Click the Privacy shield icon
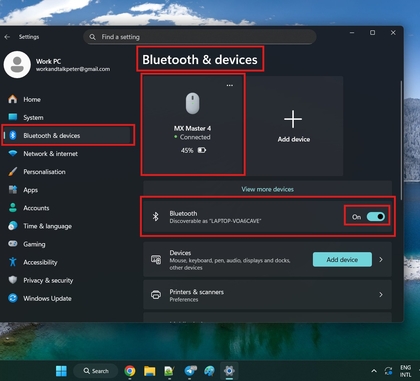The height and width of the screenshot is (381, 420). [x=13, y=280]
